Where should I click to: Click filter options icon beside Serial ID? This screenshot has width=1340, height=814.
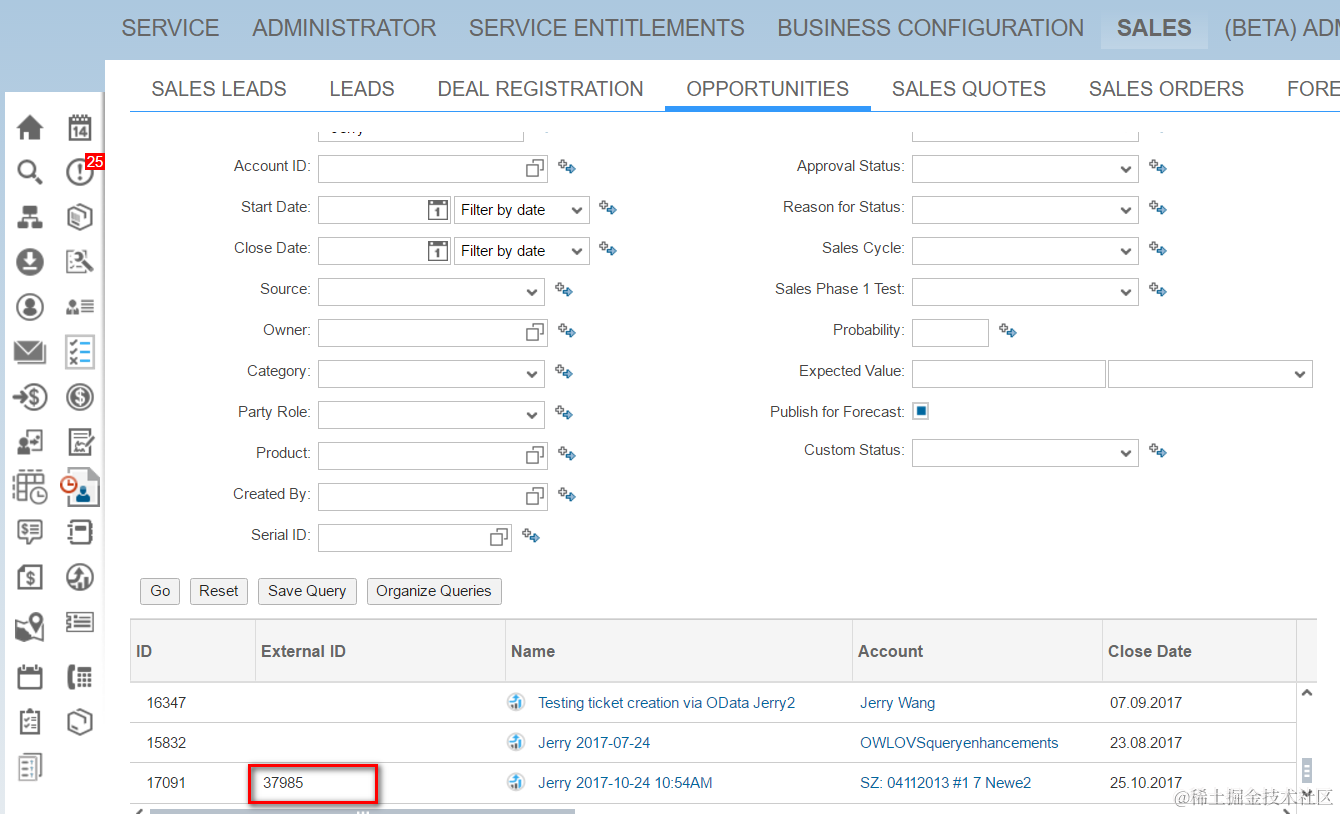pyautogui.click(x=531, y=536)
